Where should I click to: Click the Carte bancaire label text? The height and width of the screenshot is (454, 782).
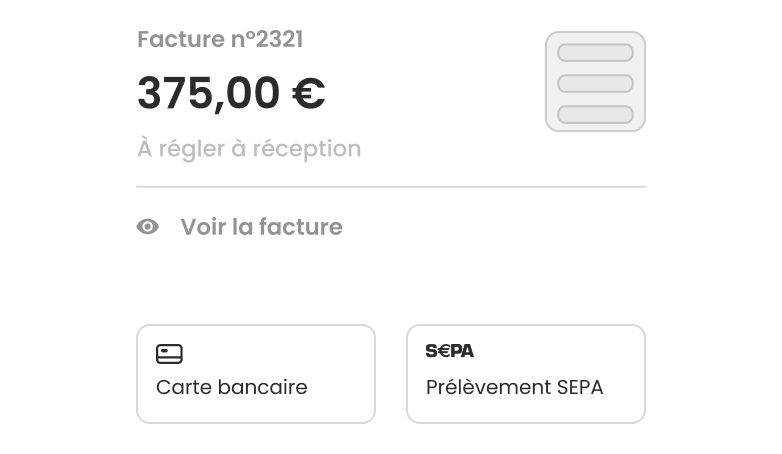232,387
